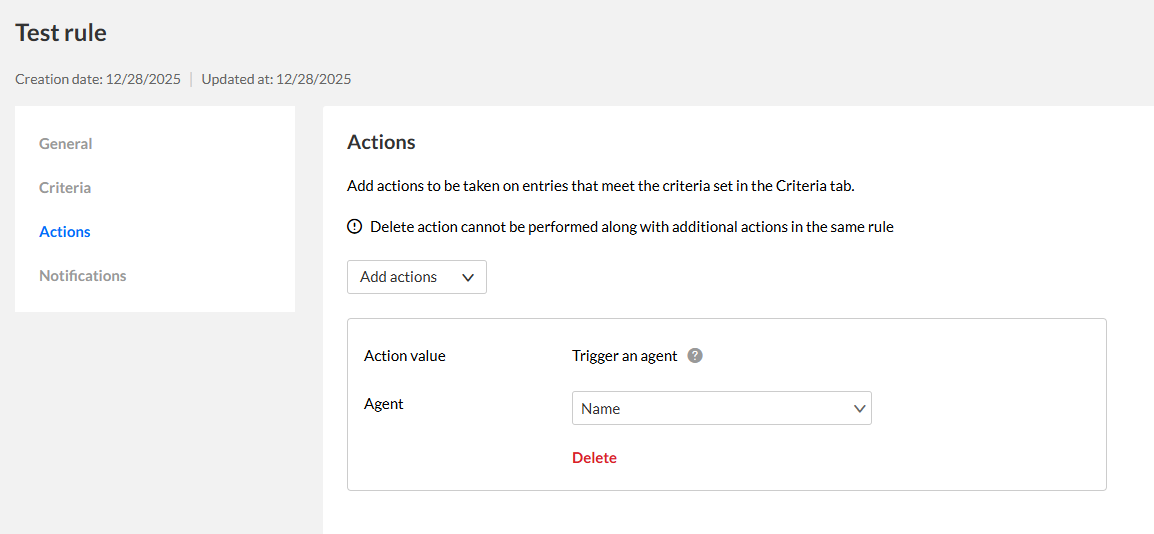Screen dimensions: 1154x534
Task: Delete the Trigger an agent action
Action: coord(594,458)
